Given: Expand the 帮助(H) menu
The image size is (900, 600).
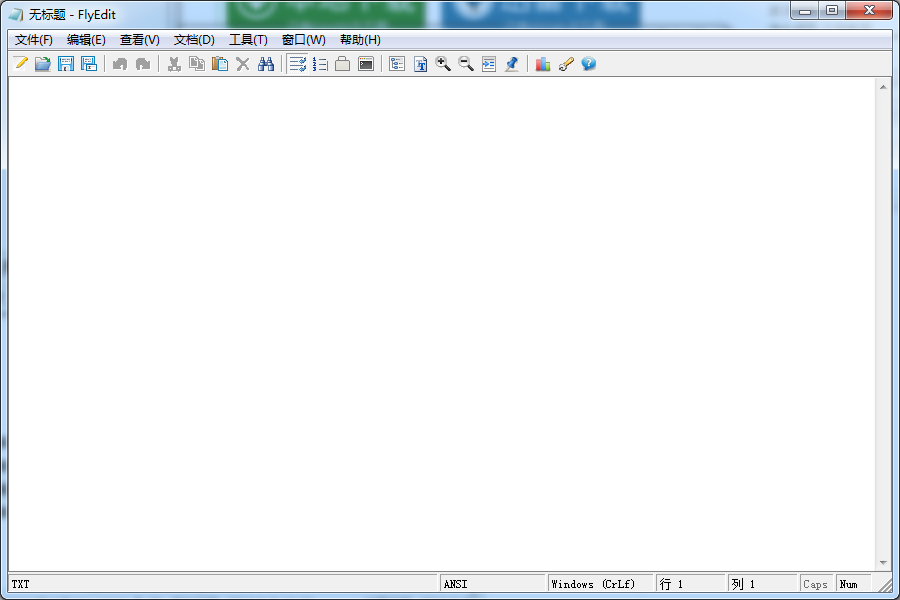Looking at the screenshot, I should click(x=360, y=40).
